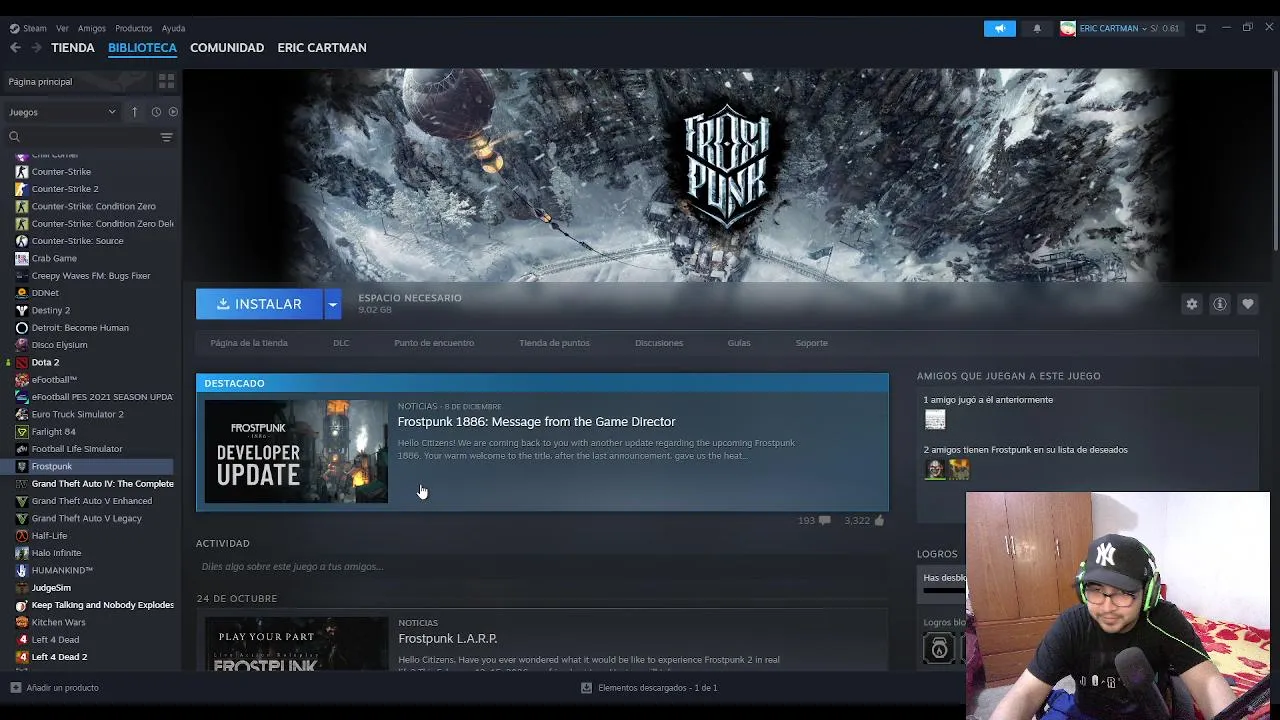Open the Discusiones link
Image resolution: width=1280 pixels, height=720 pixels.
pos(659,343)
